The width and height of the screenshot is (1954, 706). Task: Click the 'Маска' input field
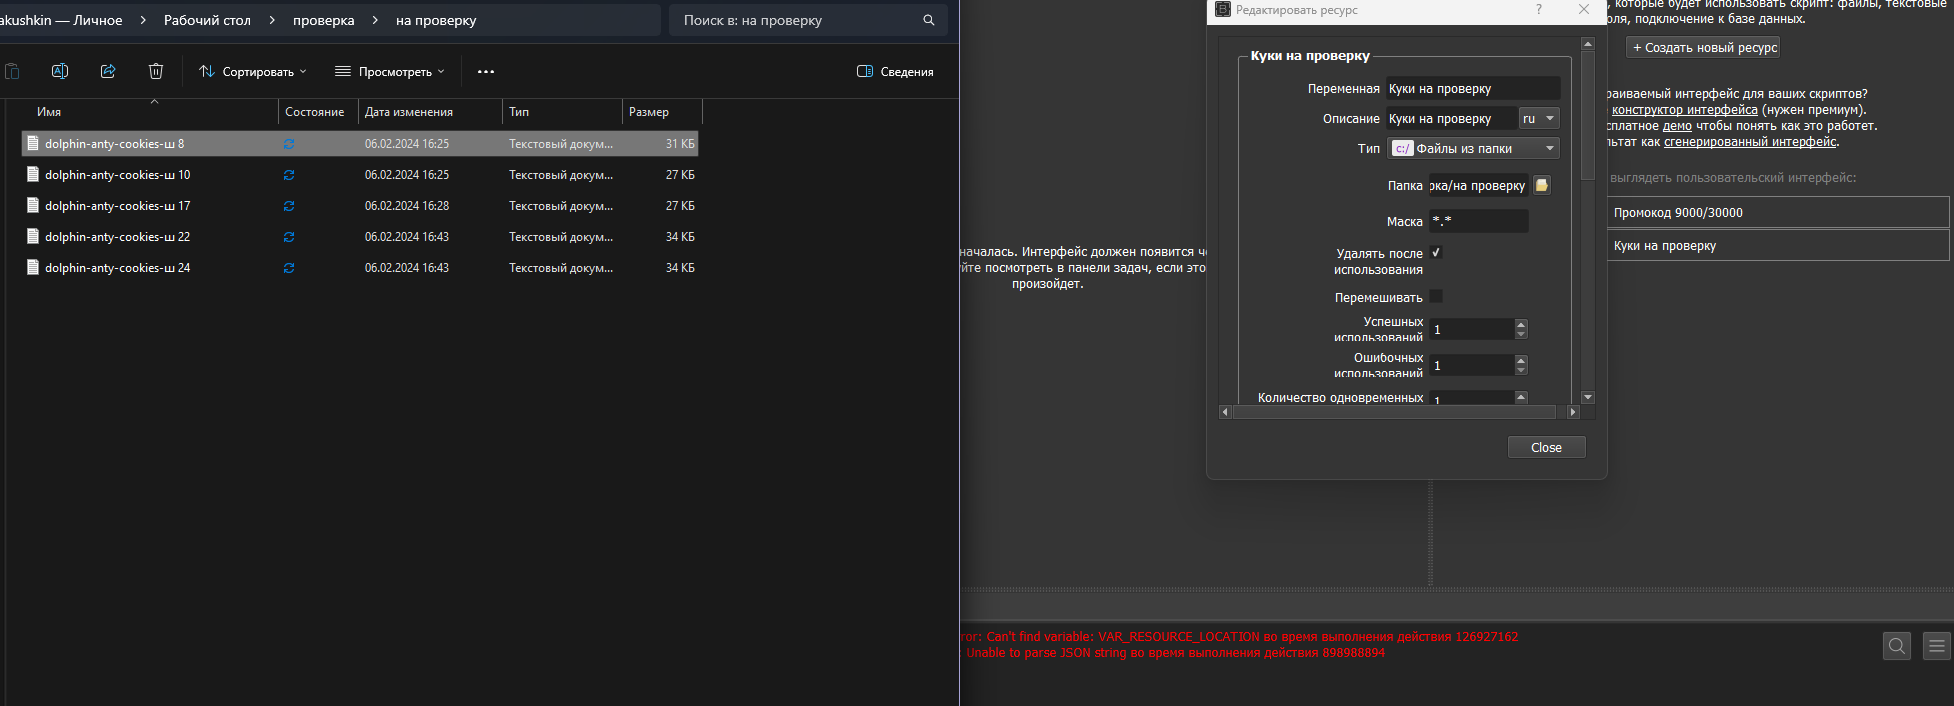pos(1478,221)
